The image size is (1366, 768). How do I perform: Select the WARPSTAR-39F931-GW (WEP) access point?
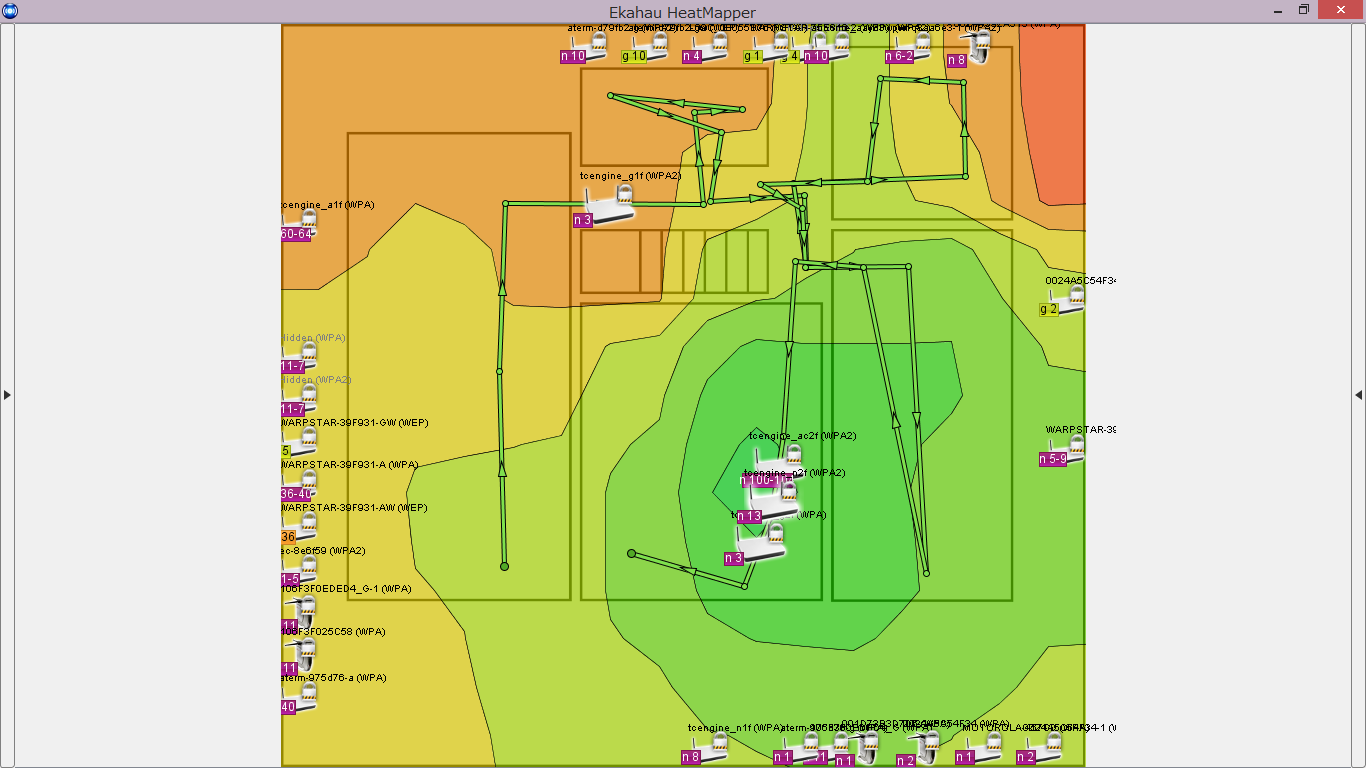300,441
